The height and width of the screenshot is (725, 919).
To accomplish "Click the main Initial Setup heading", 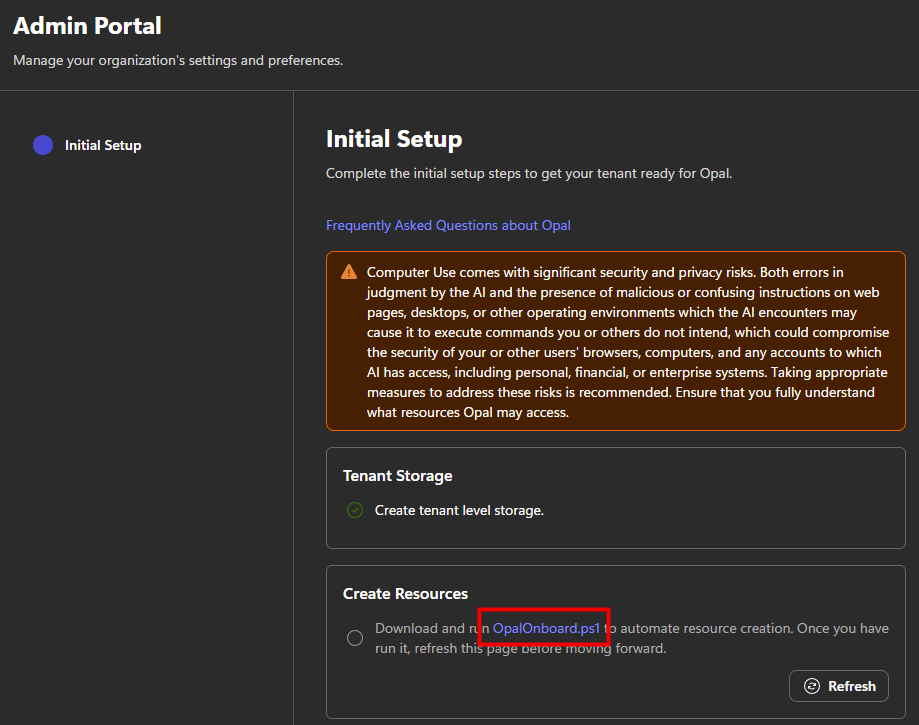I will coord(394,139).
